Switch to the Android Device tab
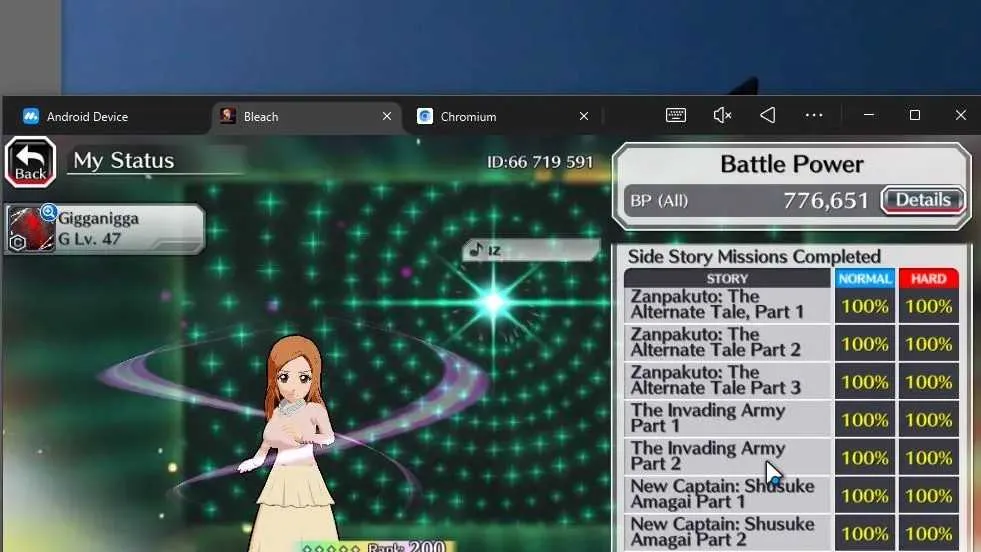Image resolution: width=981 pixels, height=552 pixels. [105, 116]
